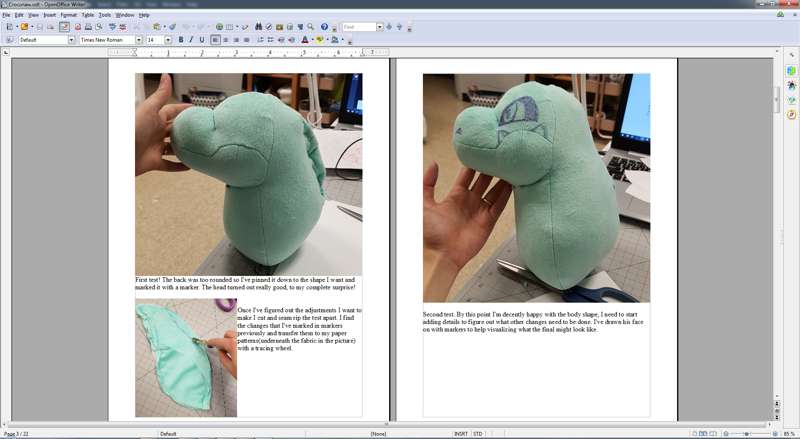This screenshot has width=800, height=439.
Task: Open the font size dropdown
Action: [167, 40]
